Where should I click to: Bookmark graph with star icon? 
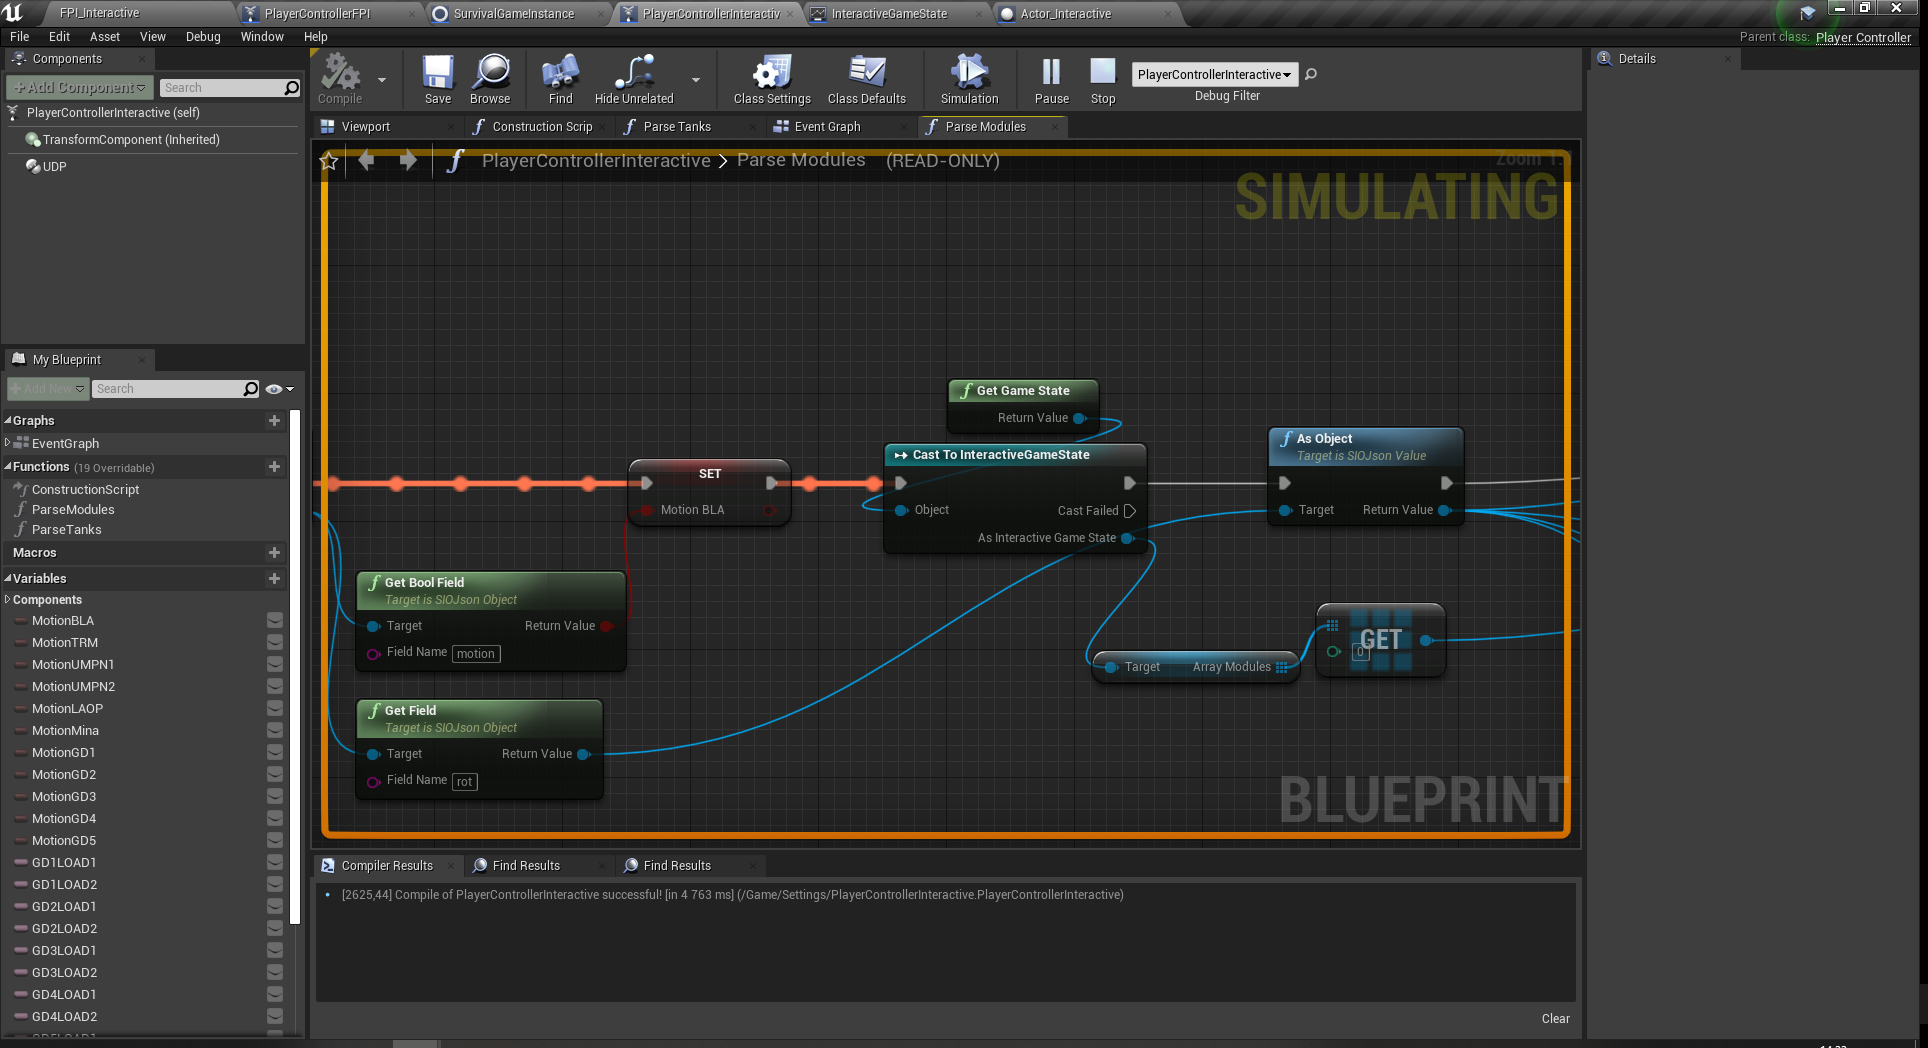[329, 161]
